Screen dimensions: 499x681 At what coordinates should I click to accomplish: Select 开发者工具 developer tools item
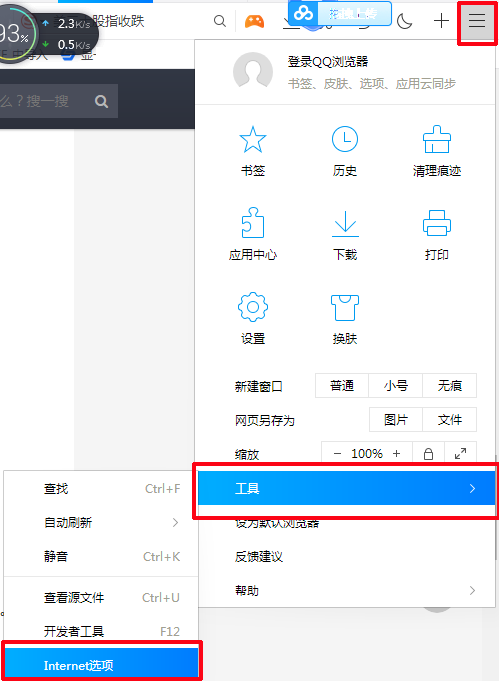point(101,631)
